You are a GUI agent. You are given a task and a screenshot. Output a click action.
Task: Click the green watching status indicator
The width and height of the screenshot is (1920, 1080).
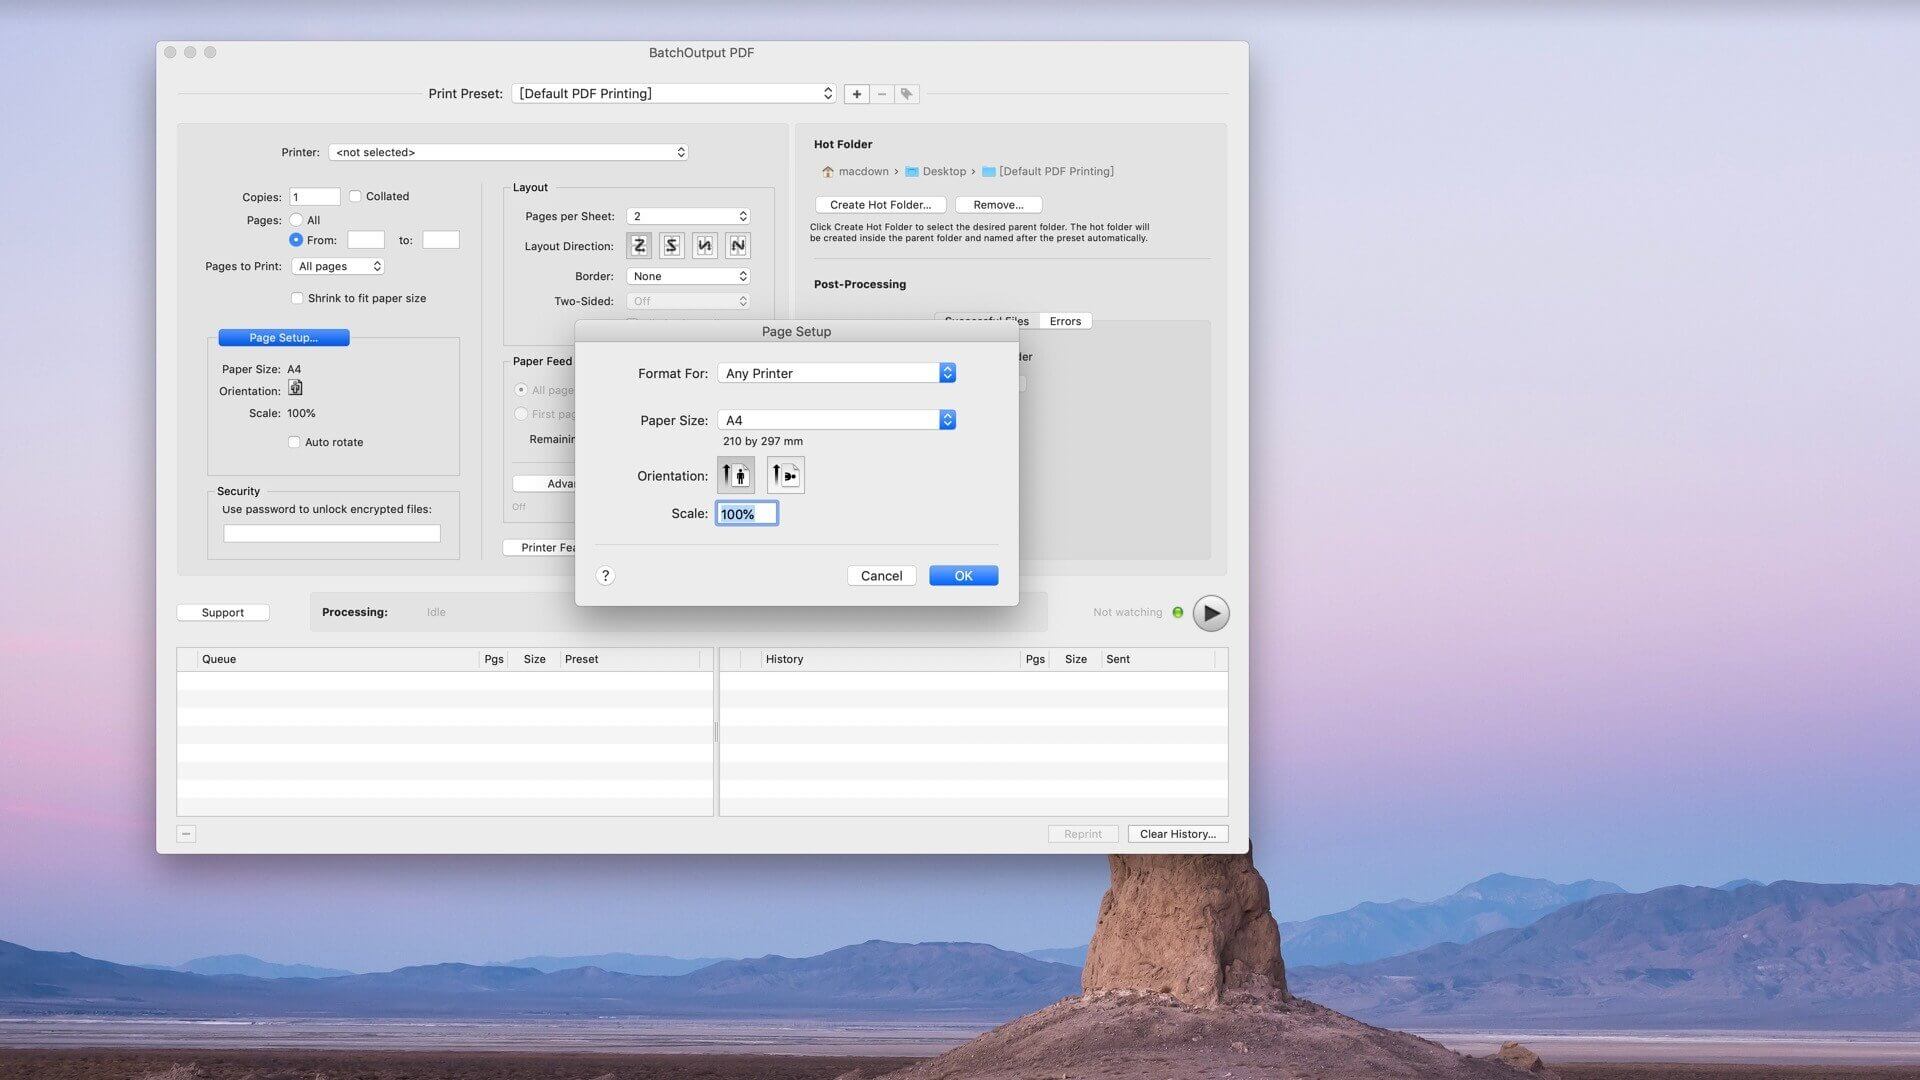click(x=1178, y=612)
